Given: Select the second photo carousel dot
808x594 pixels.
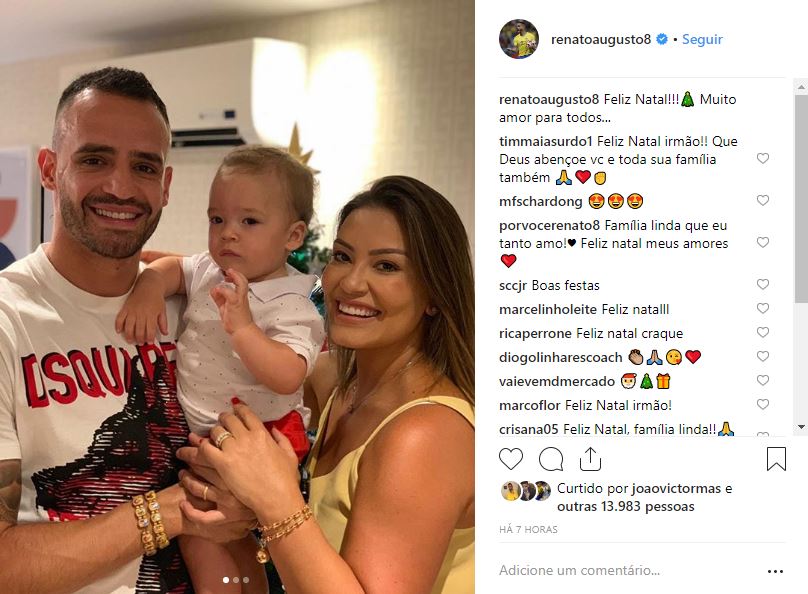Looking at the screenshot, I should [236, 580].
